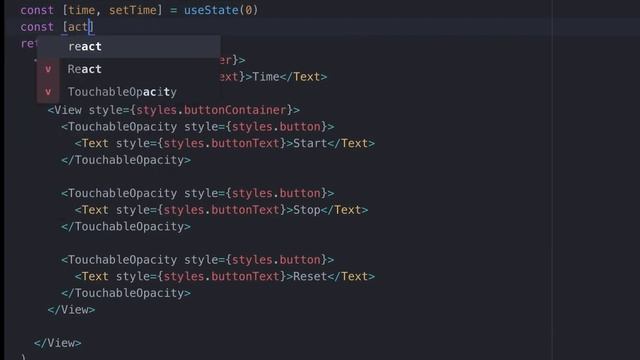Click 'styles.button' on the first TouchableOpacity
This screenshot has width=640, height=360.
click(x=276, y=127)
